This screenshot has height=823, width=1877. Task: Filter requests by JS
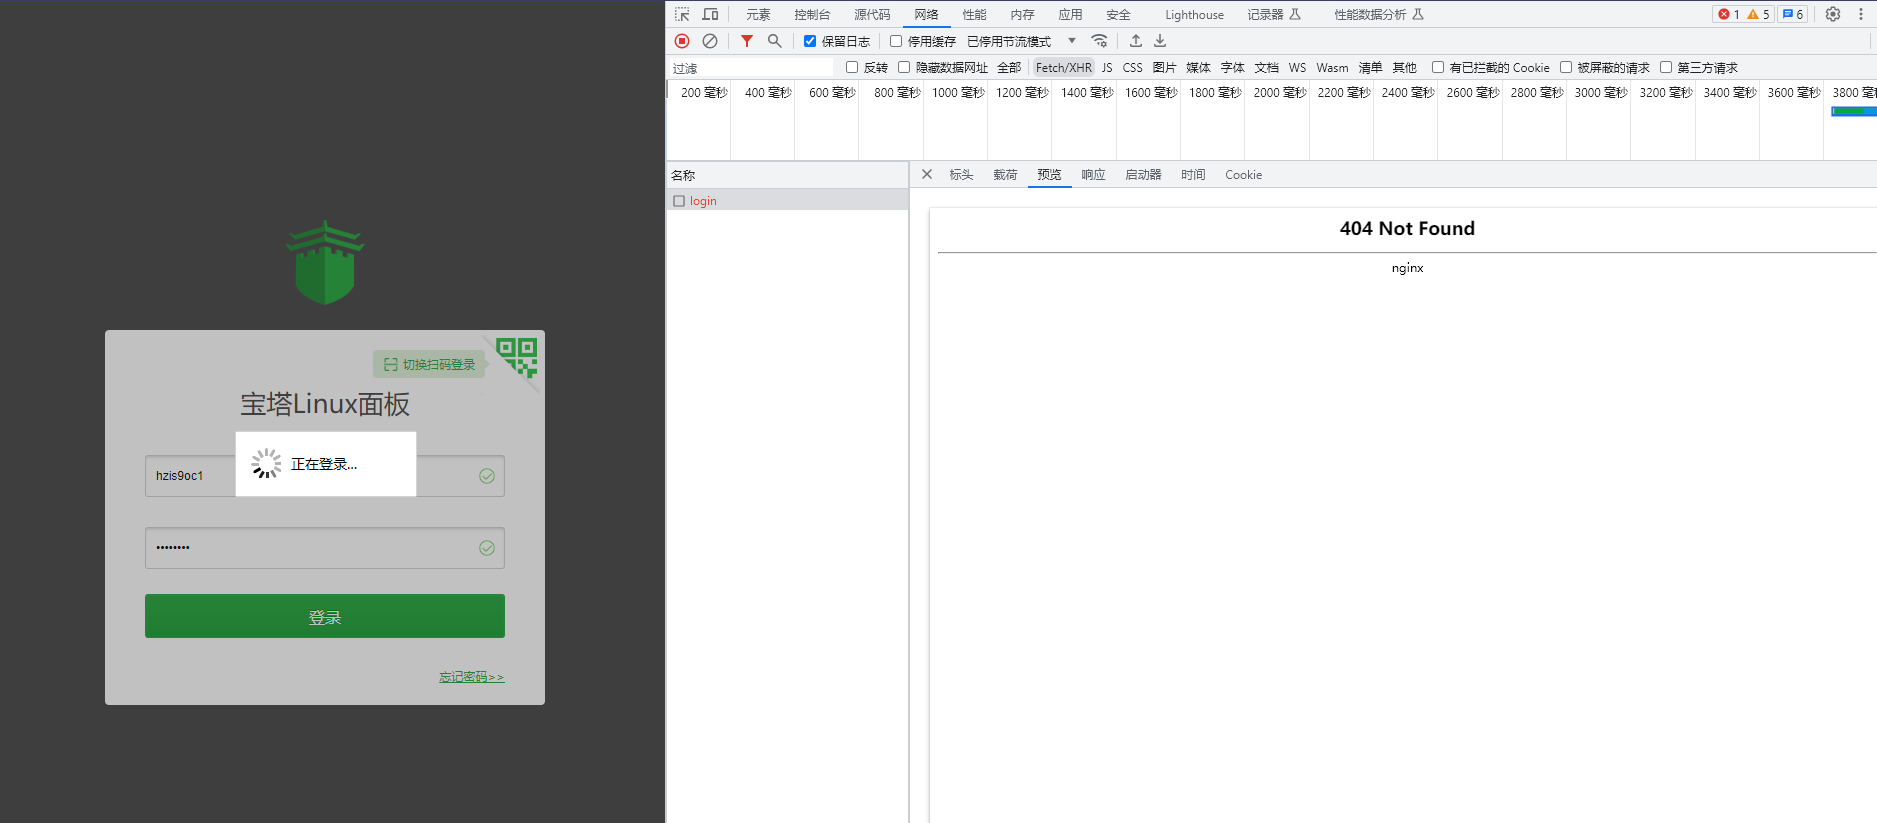(x=1107, y=67)
